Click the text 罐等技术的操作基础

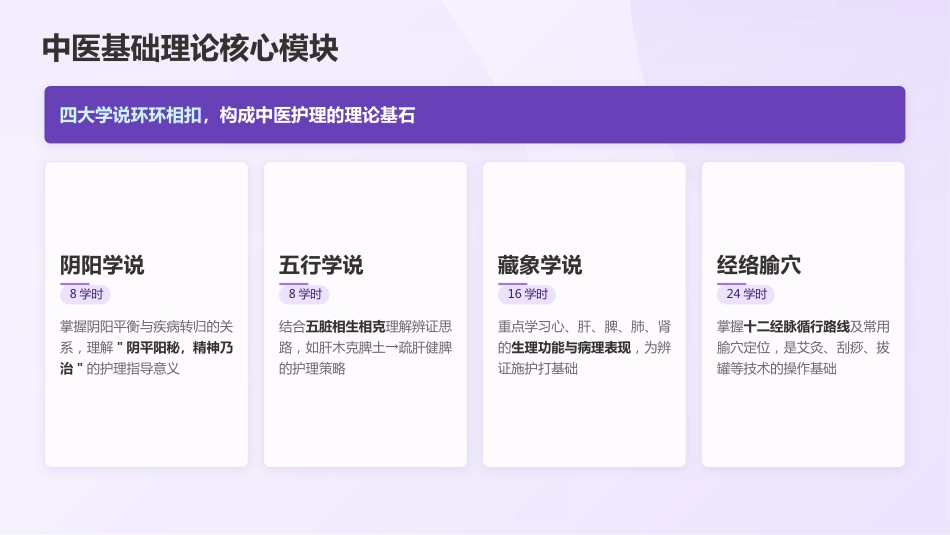pyautogui.click(x=777, y=368)
